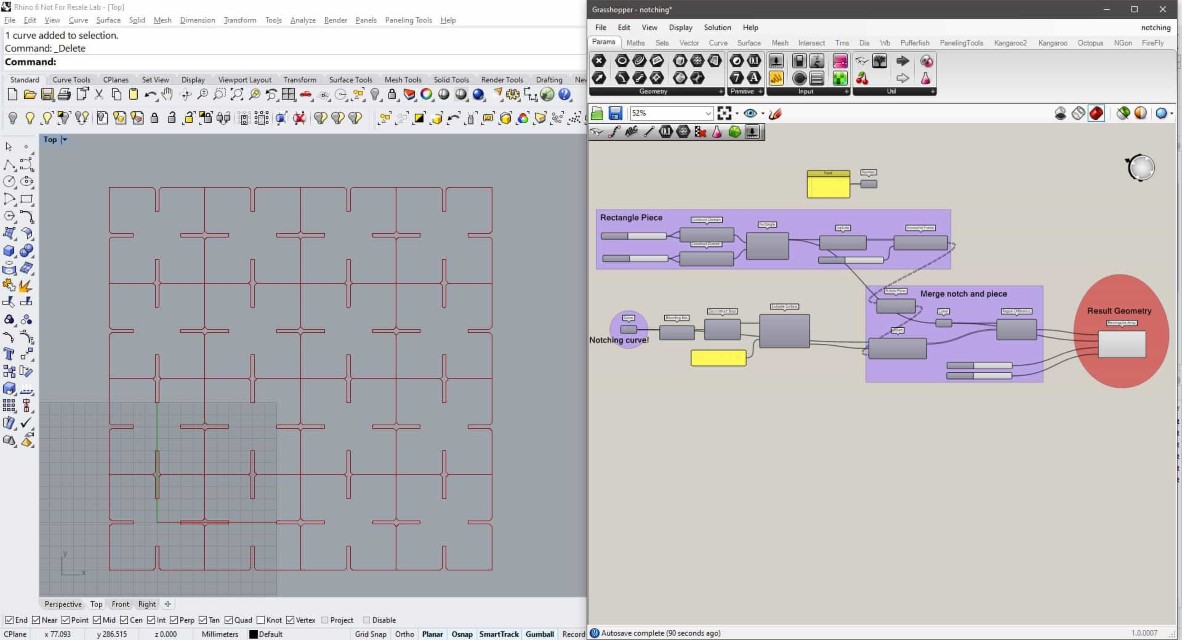Click the Grasshopper tree icon in Util panel
The width and height of the screenshot is (1182, 640).
pos(879,60)
